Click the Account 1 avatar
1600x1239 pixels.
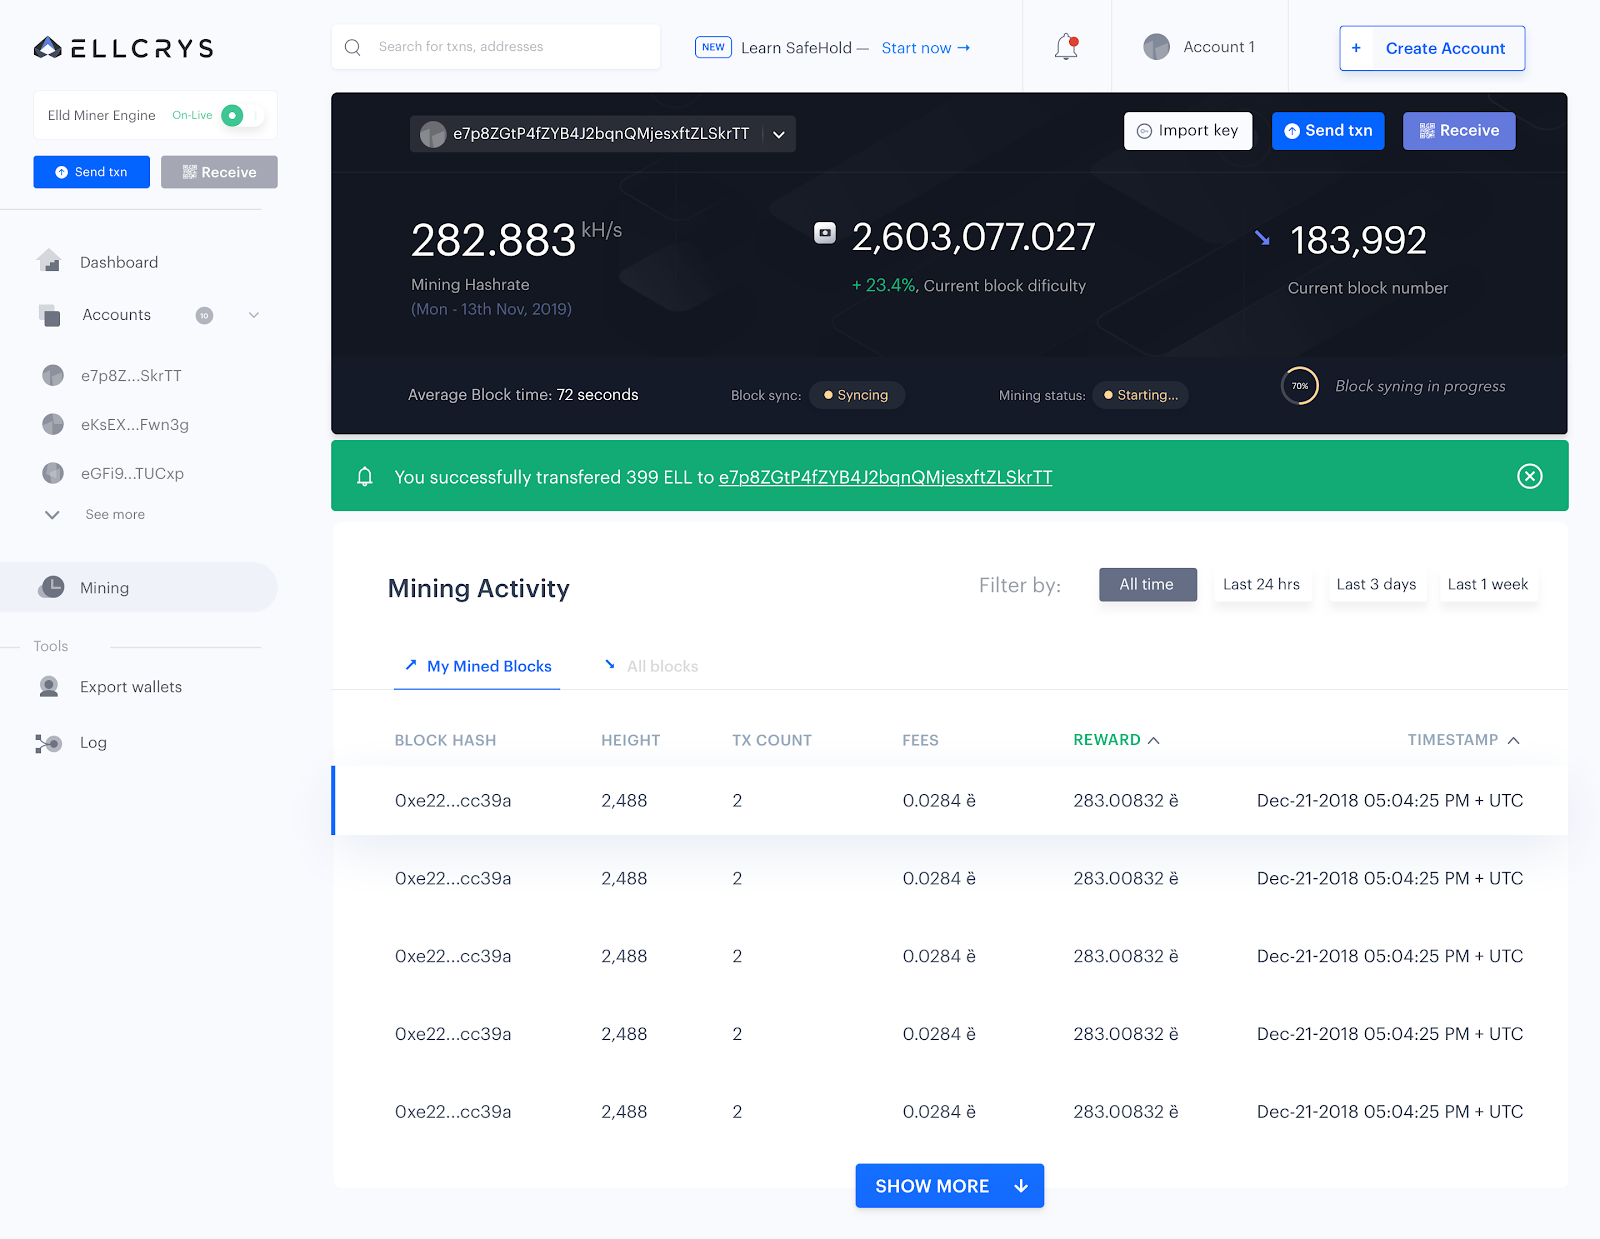(1157, 46)
